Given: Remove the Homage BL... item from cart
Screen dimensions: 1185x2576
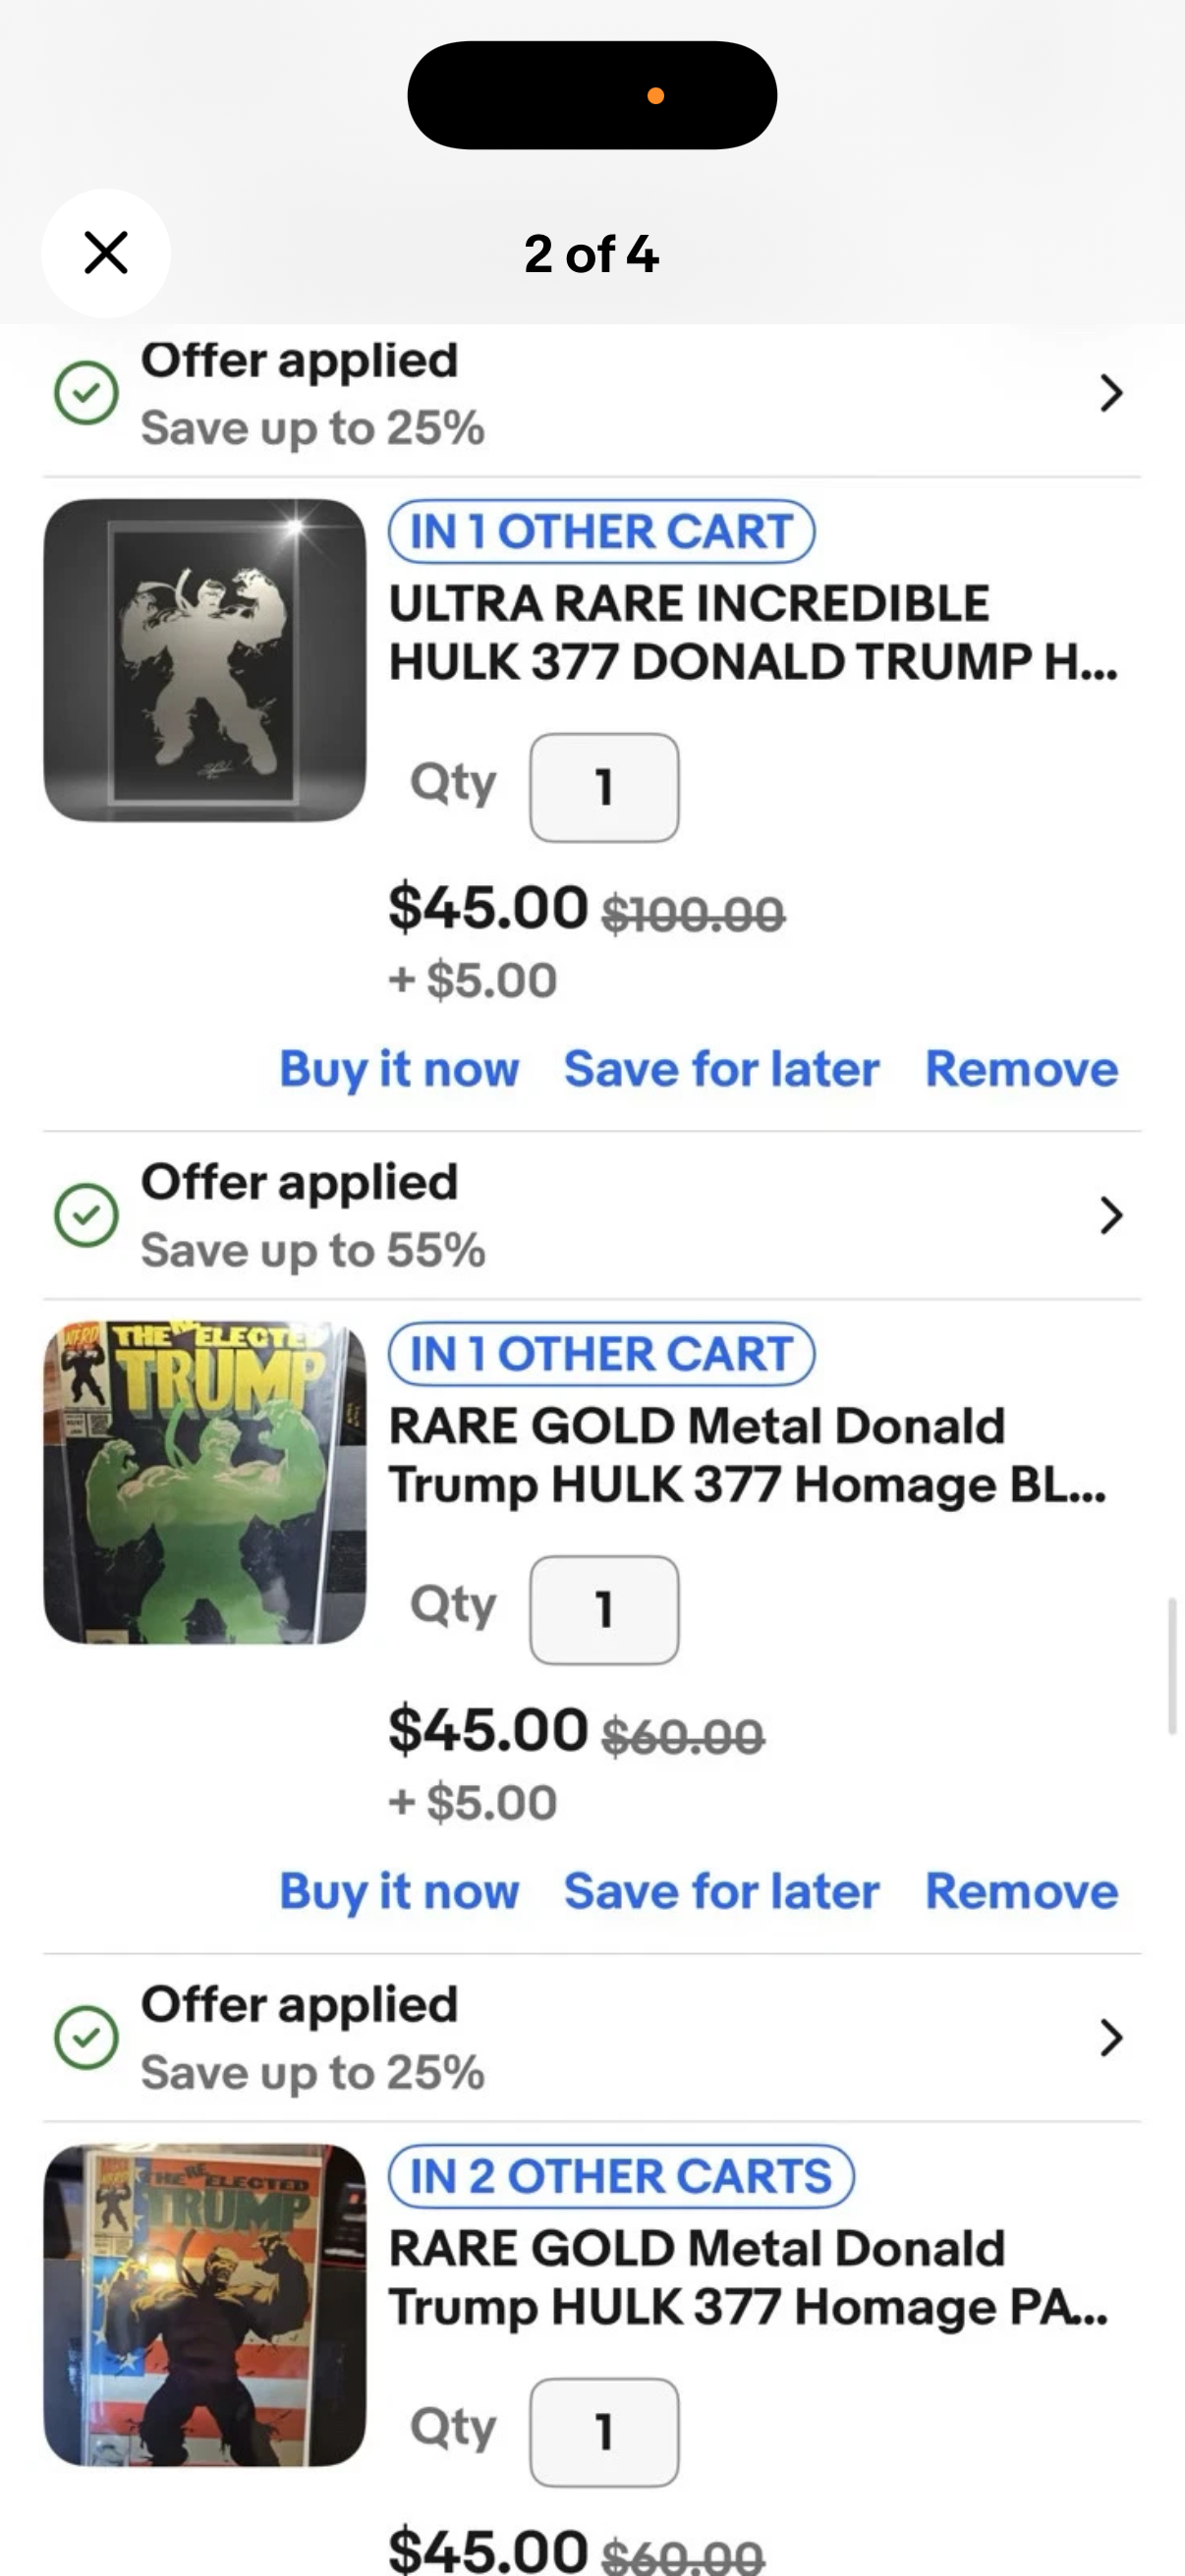Looking at the screenshot, I should click(1021, 1891).
